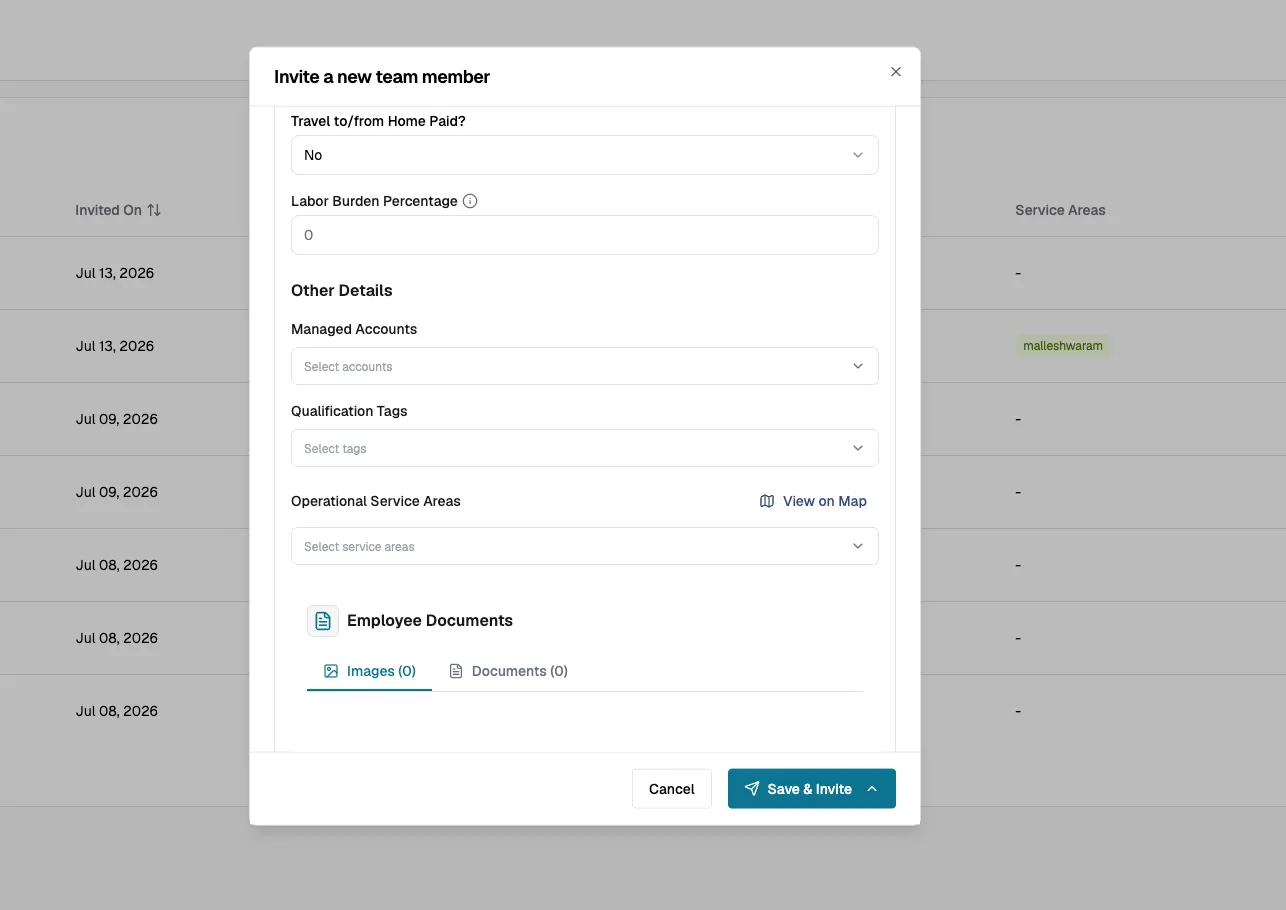This screenshot has height=910, width=1286.
Task: Click the malleshwaram service area tag
Action: [1063, 346]
